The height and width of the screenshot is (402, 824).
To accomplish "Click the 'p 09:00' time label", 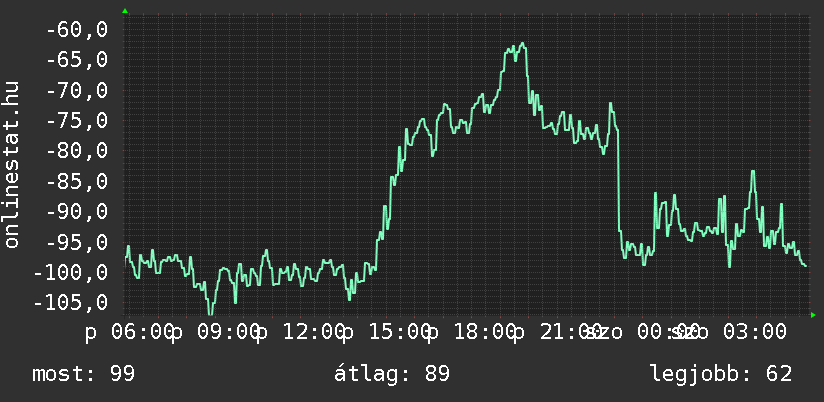I will tap(213, 331).
